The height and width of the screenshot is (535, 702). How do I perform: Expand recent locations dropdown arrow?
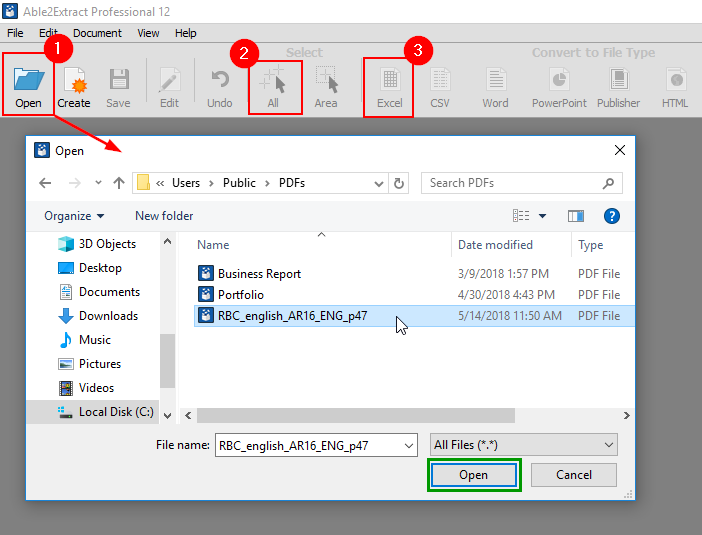(98, 183)
